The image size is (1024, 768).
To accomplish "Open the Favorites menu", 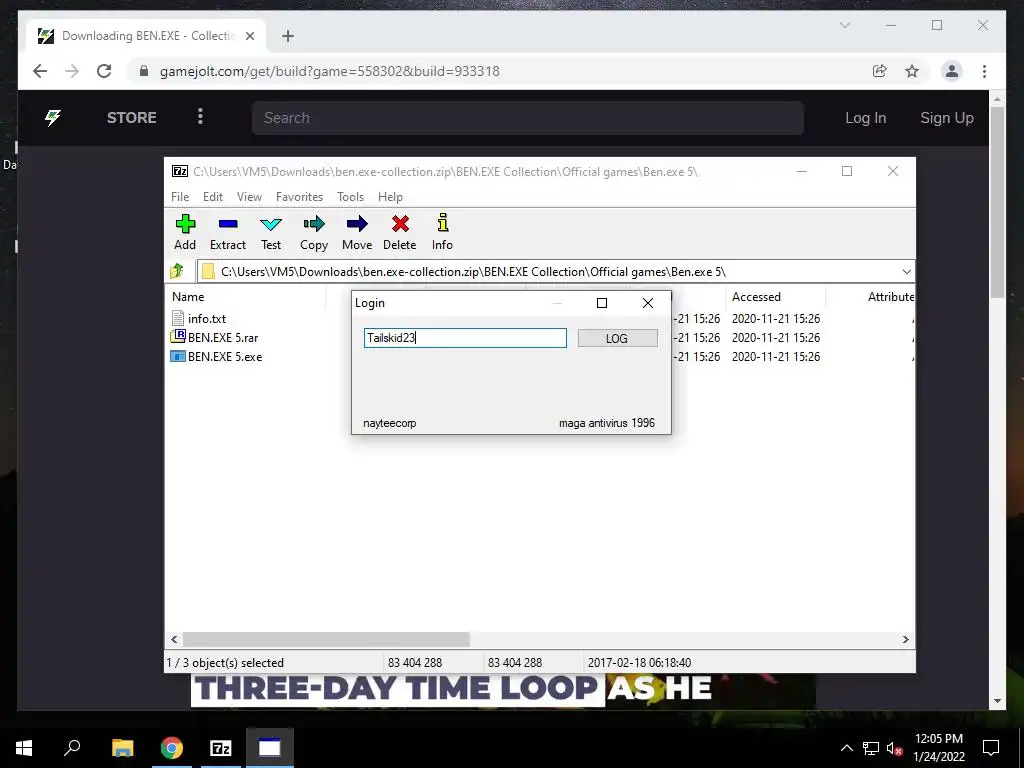I will coord(299,197).
